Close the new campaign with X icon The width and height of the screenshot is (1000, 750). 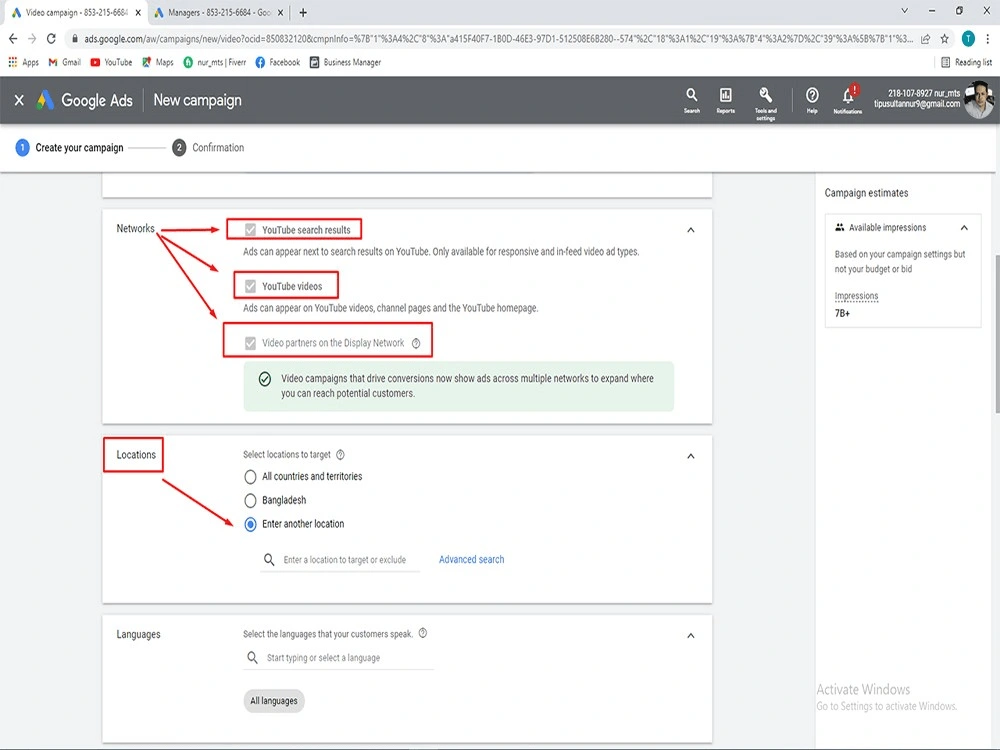coord(19,100)
